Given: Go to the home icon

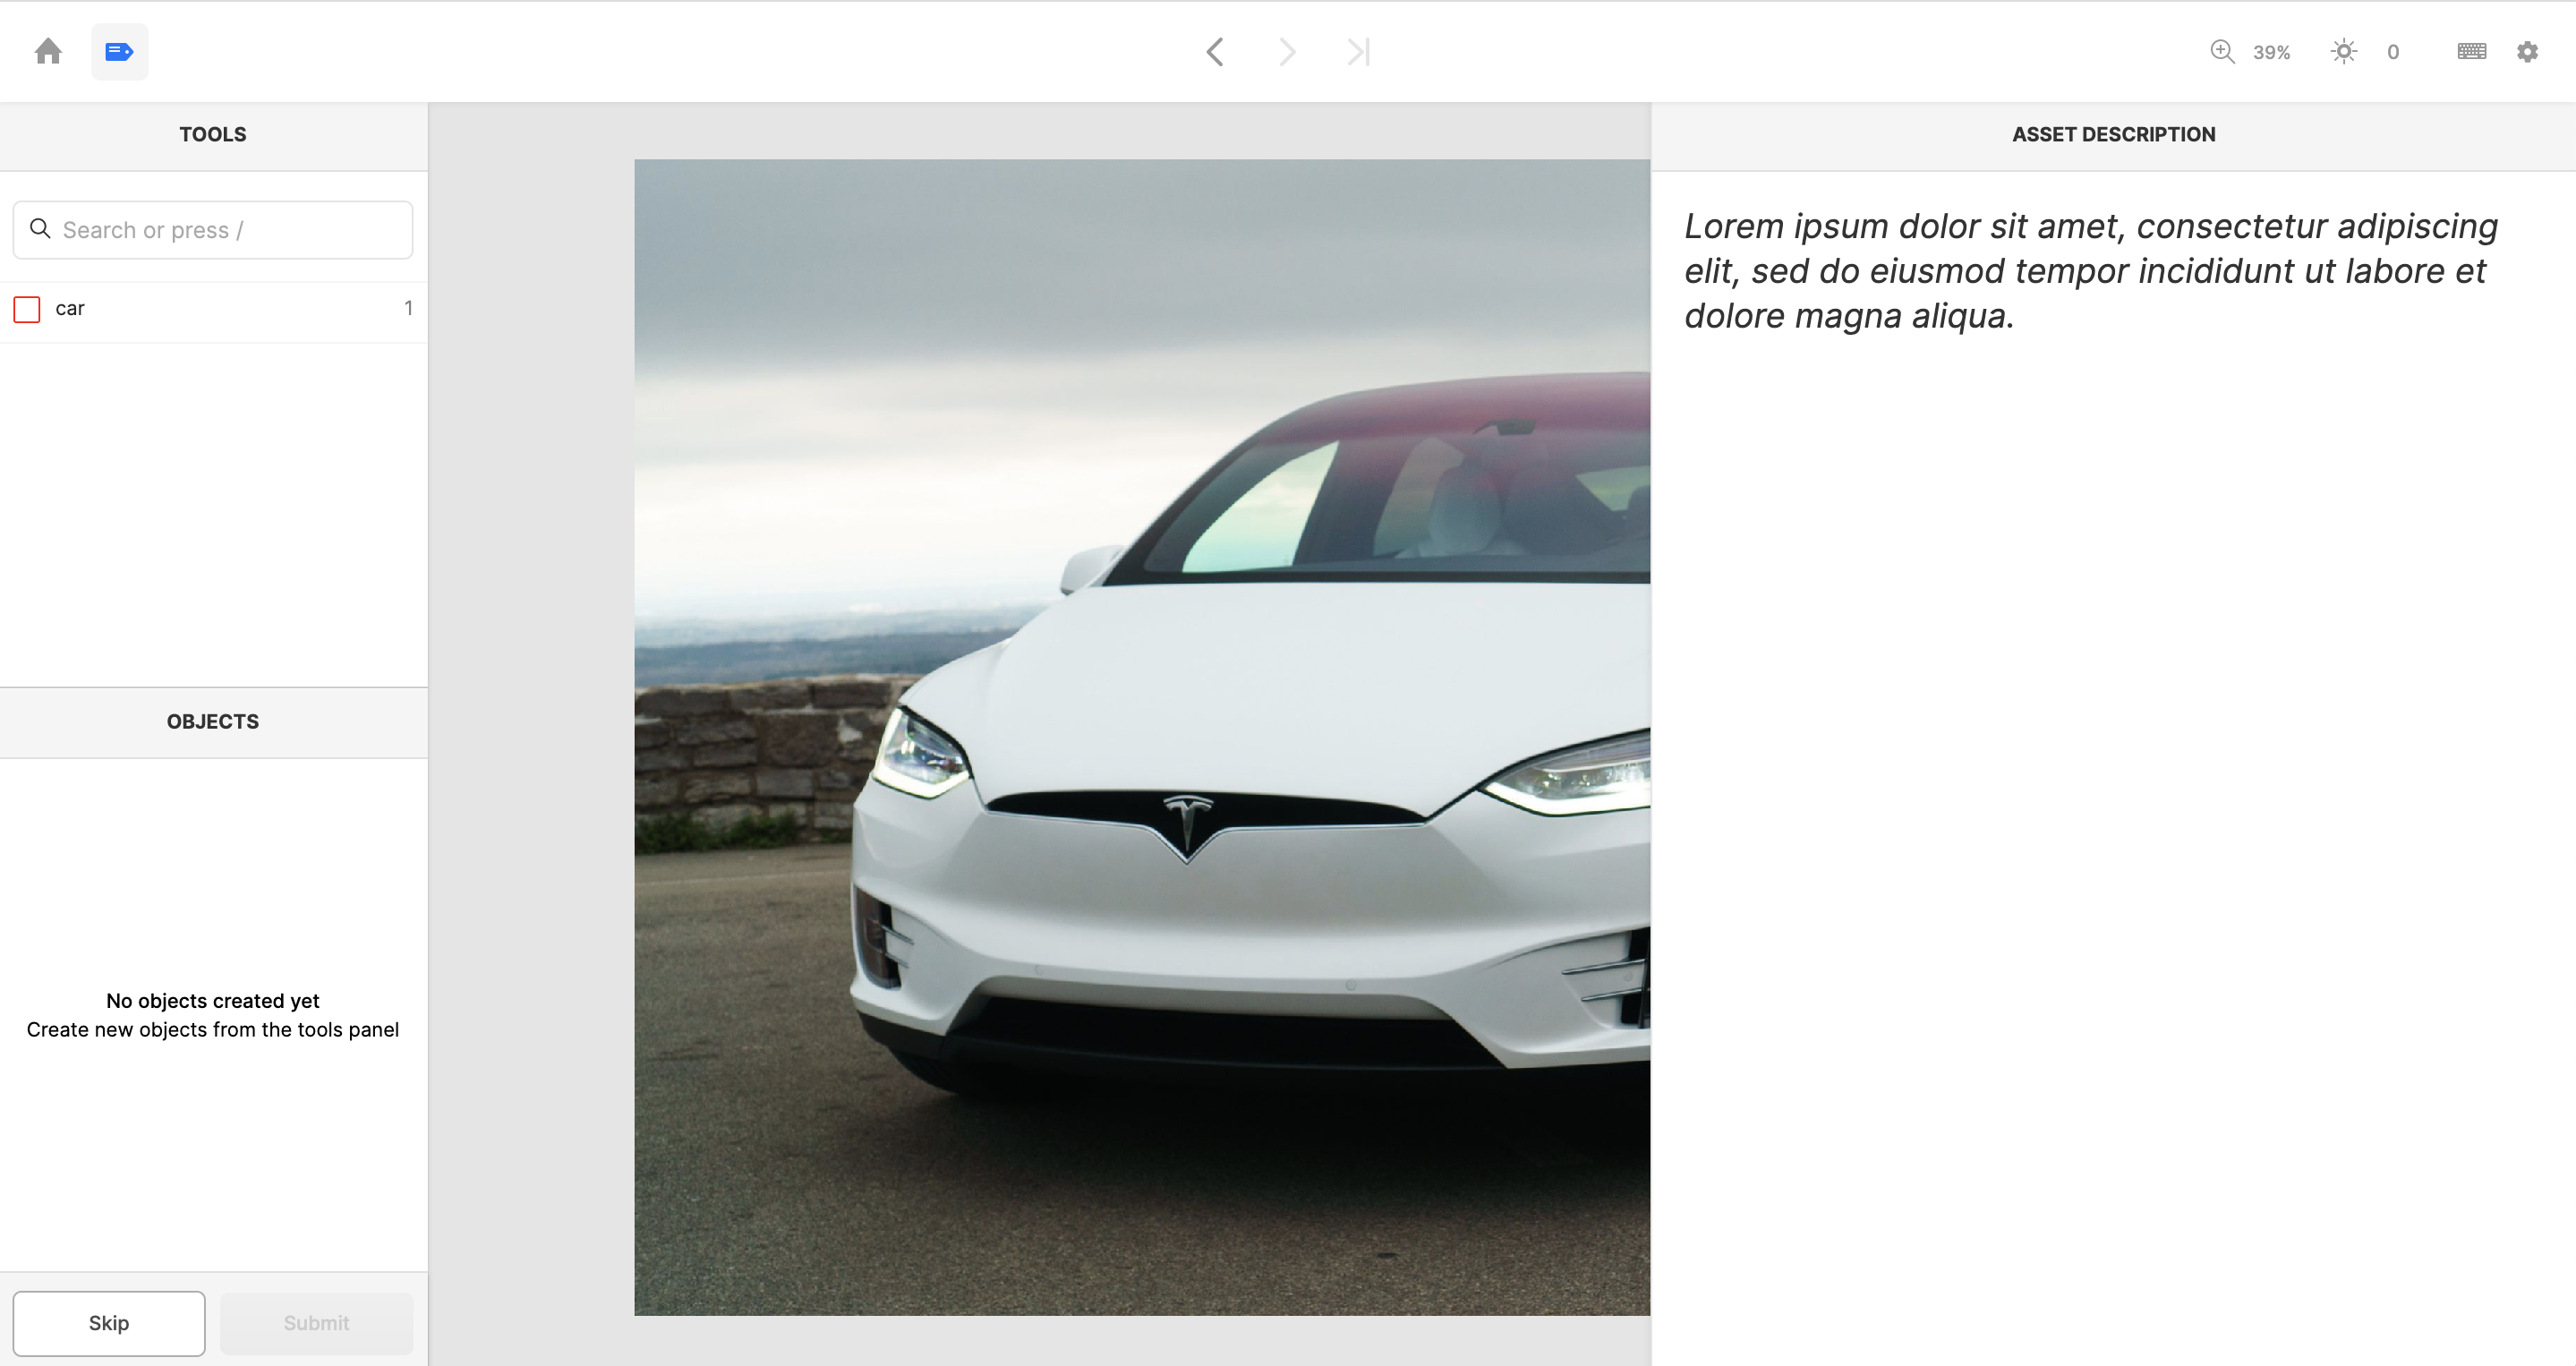Looking at the screenshot, I should (x=48, y=51).
